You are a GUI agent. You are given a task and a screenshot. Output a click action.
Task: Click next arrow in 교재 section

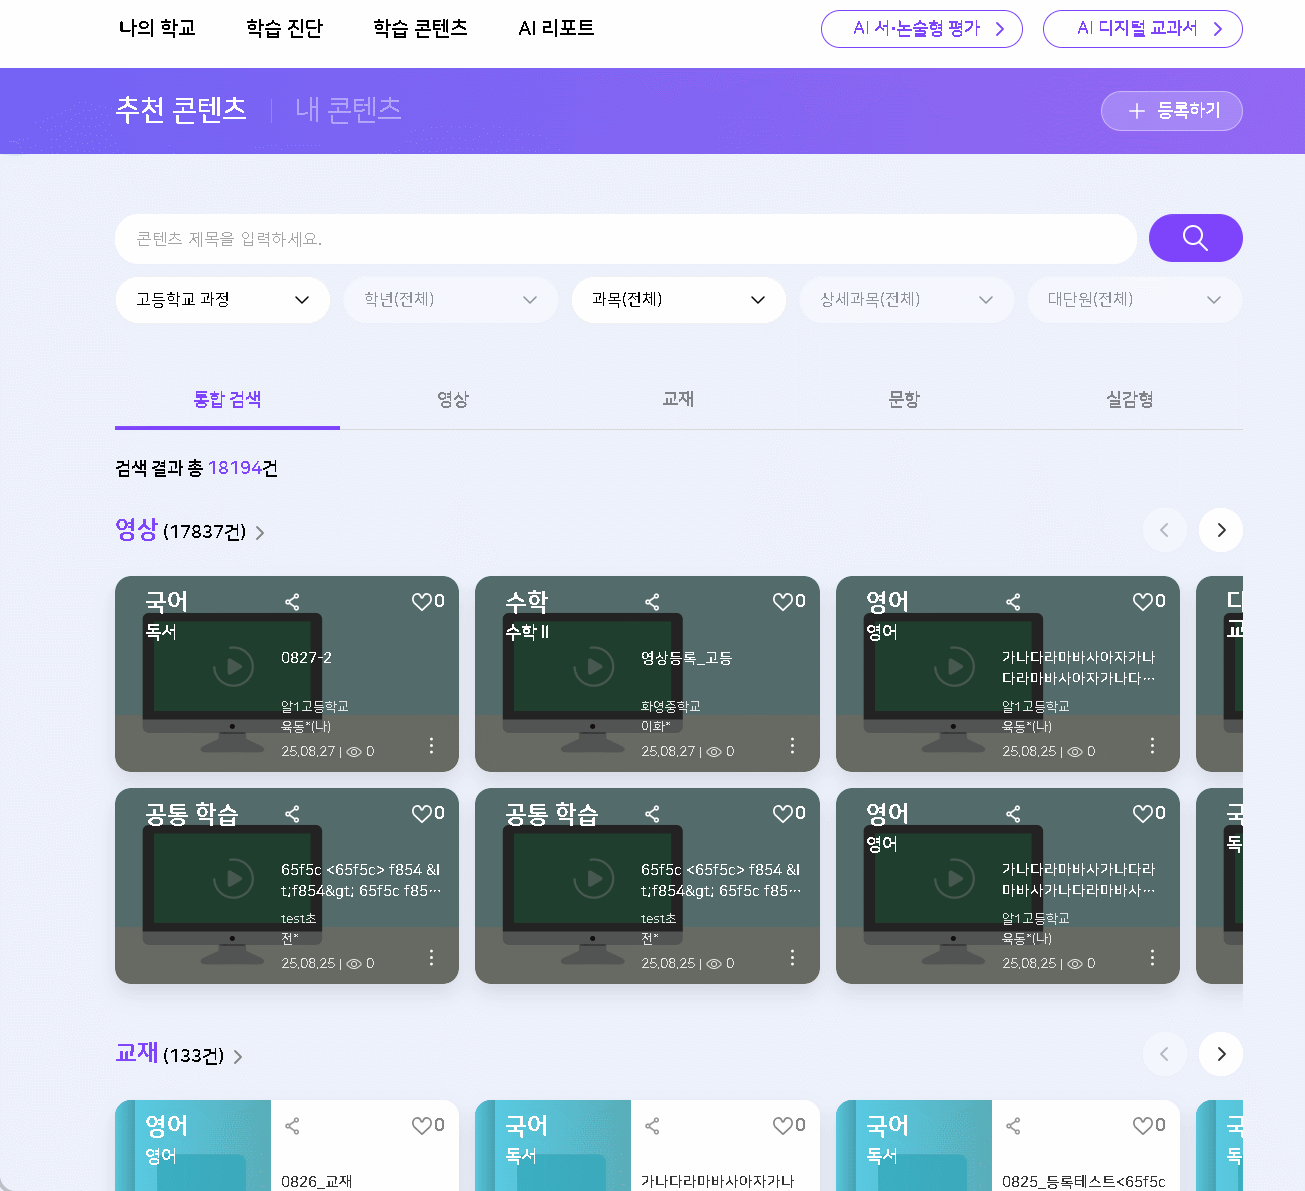(1220, 1054)
